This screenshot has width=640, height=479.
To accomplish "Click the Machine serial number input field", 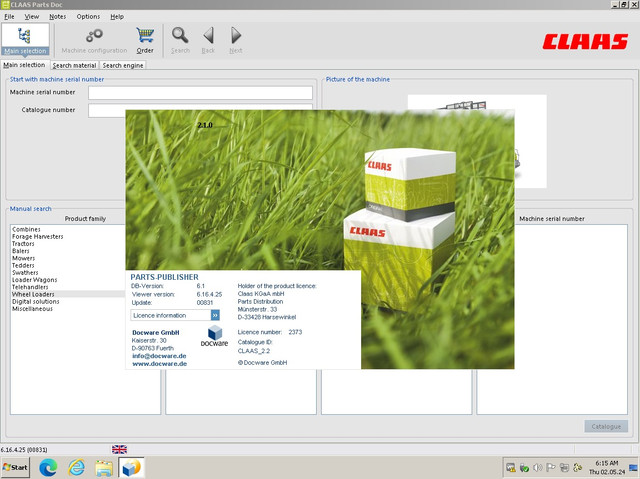I will [200, 93].
